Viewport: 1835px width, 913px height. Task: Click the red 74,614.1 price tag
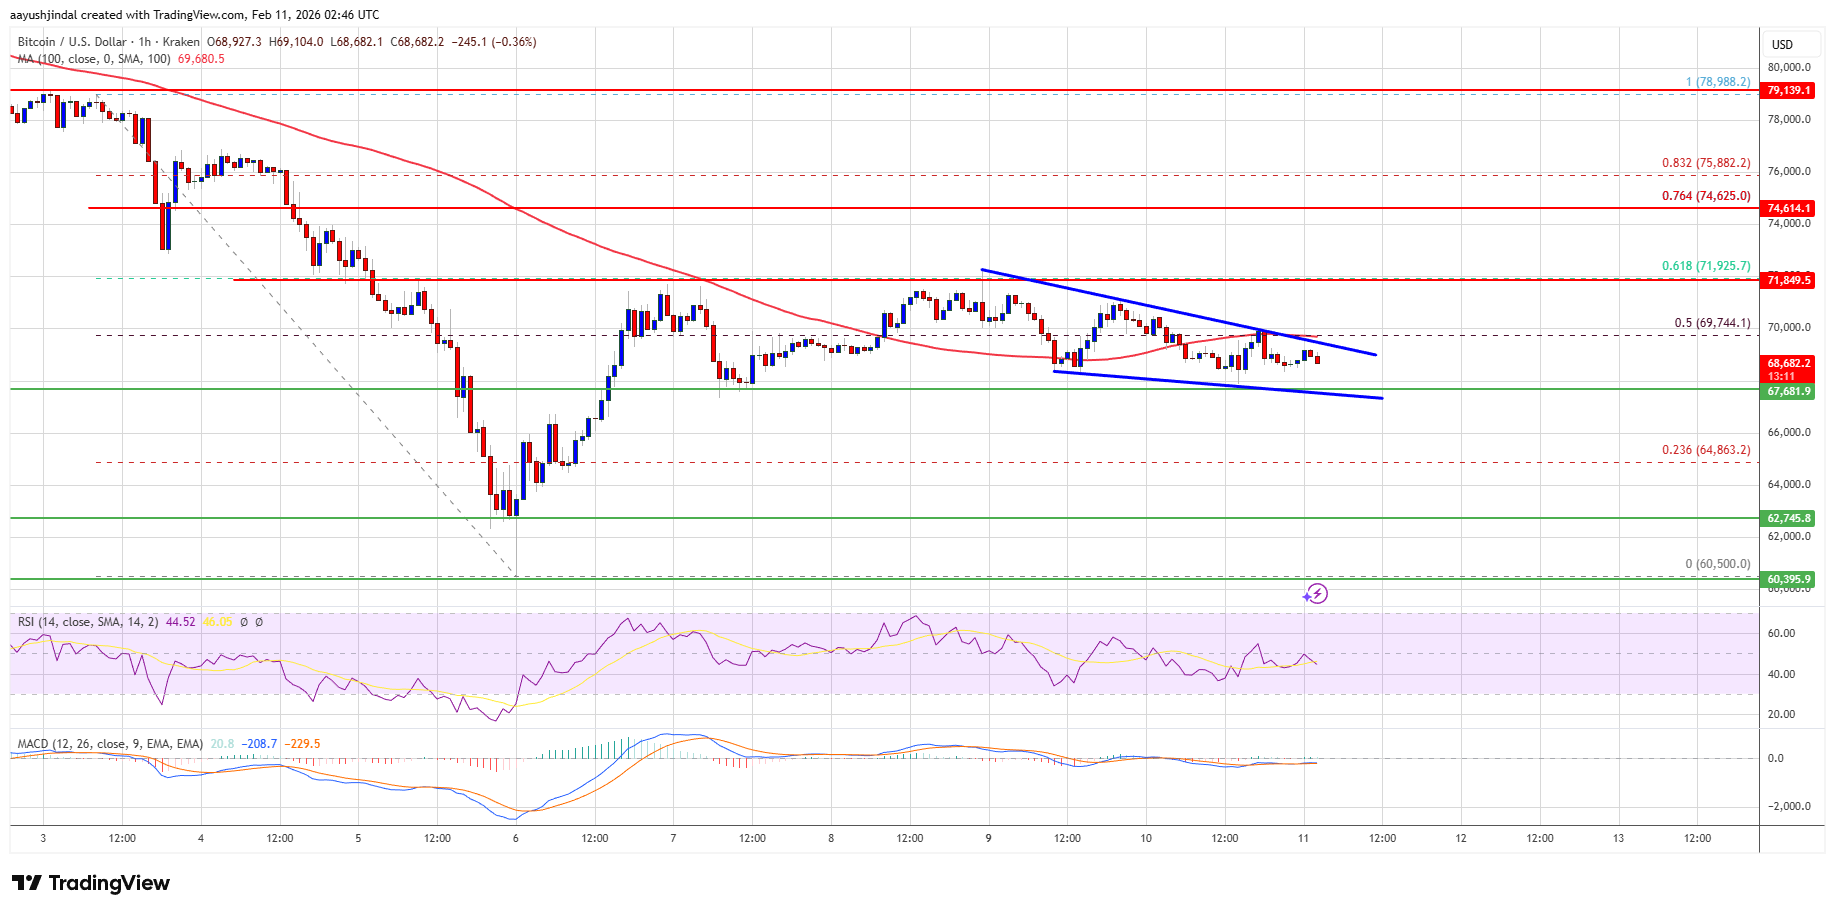tap(1788, 208)
